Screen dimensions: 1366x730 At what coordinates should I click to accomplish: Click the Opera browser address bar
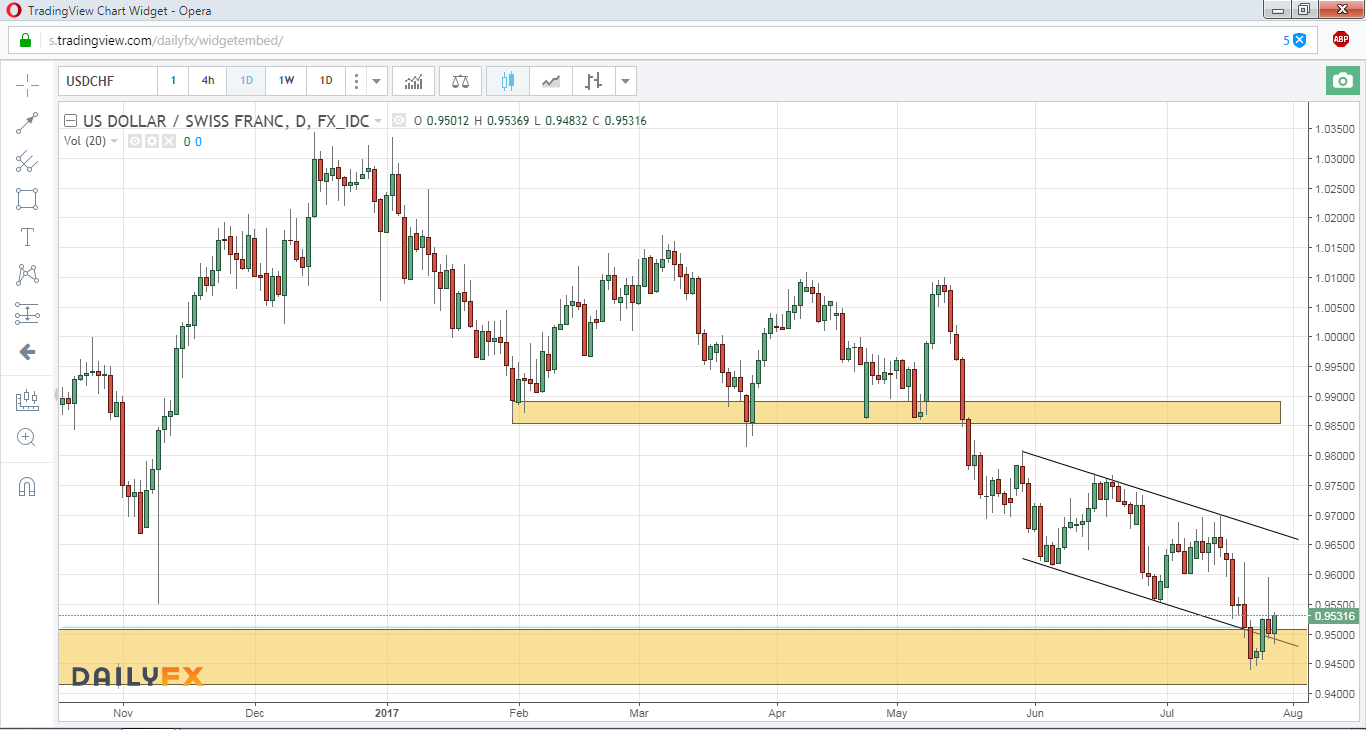click(x=664, y=40)
